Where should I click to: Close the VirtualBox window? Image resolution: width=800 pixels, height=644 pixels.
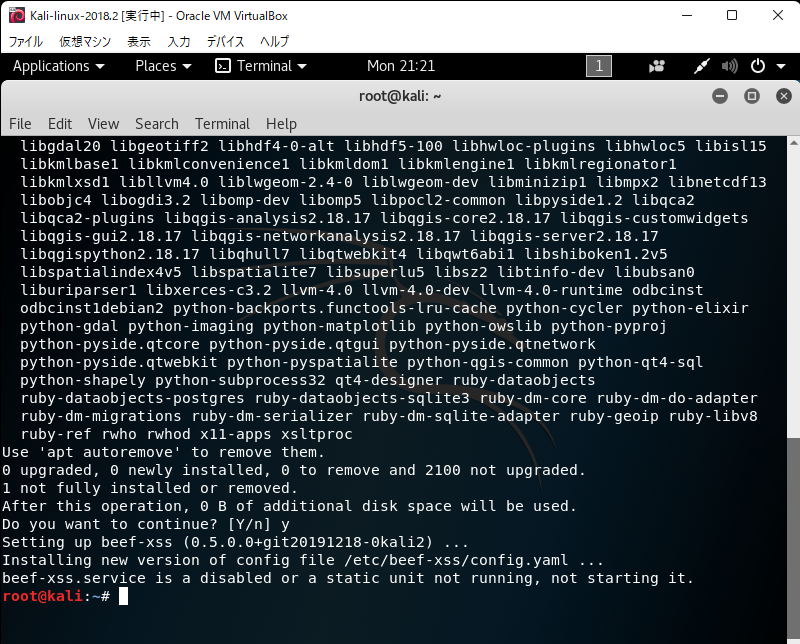click(778, 15)
